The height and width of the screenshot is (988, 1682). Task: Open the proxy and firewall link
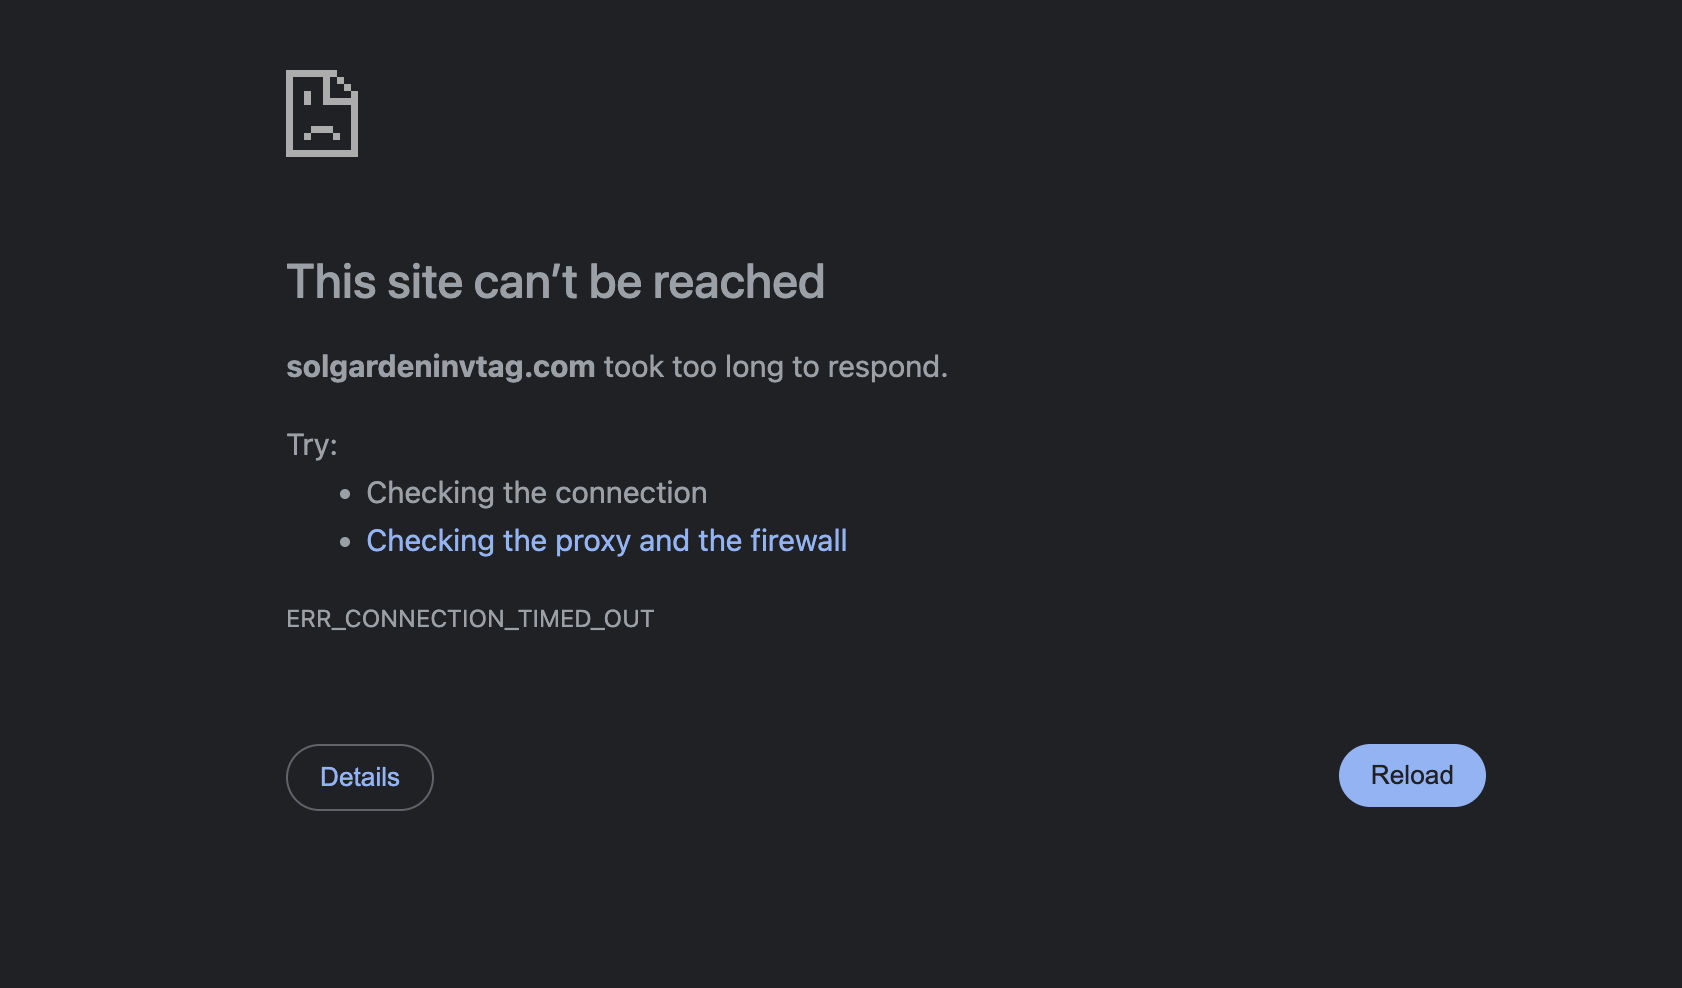click(606, 541)
